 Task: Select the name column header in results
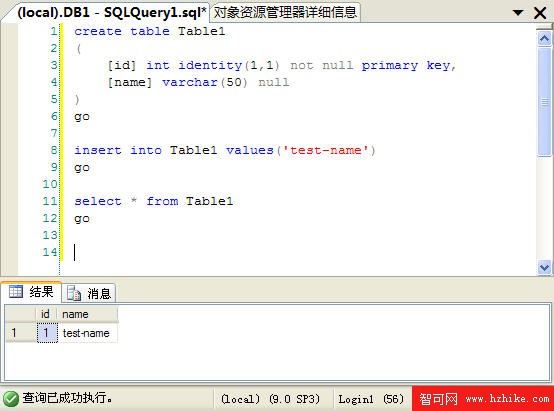point(87,314)
